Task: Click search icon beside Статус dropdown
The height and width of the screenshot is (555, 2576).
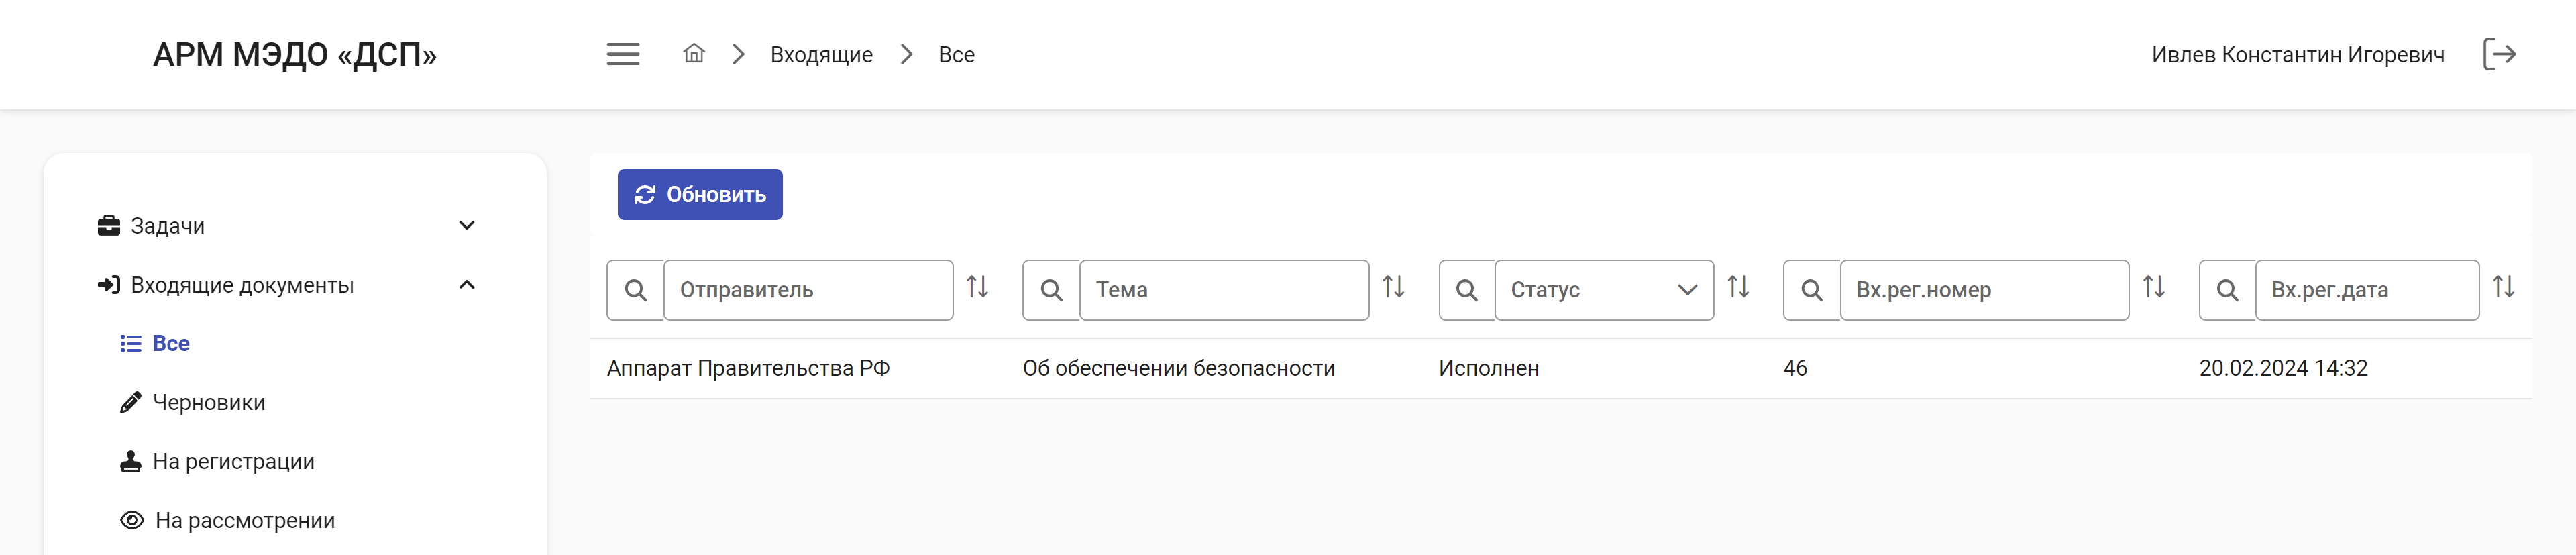Action: coord(1467,290)
